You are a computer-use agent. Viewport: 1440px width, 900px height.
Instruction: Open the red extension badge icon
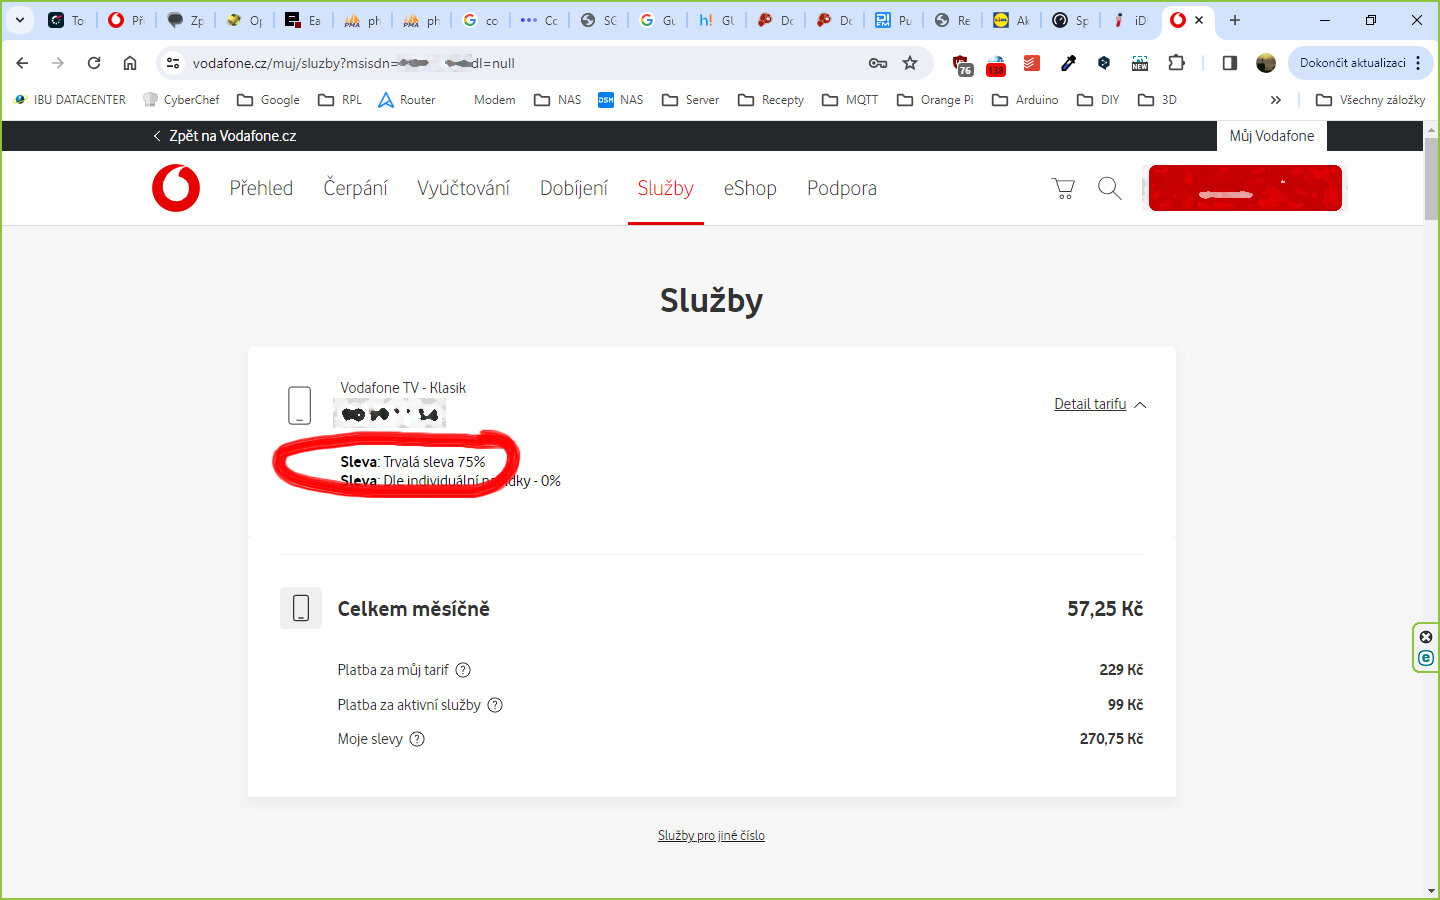click(x=996, y=65)
